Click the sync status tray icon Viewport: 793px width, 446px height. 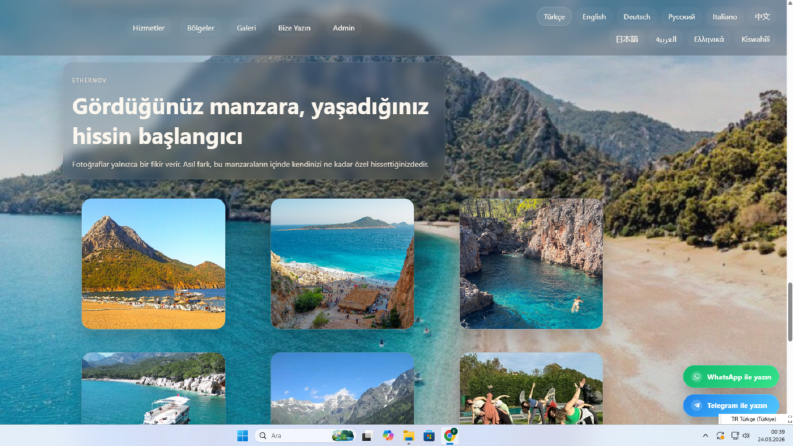pyautogui.click(x=720, y=435)
